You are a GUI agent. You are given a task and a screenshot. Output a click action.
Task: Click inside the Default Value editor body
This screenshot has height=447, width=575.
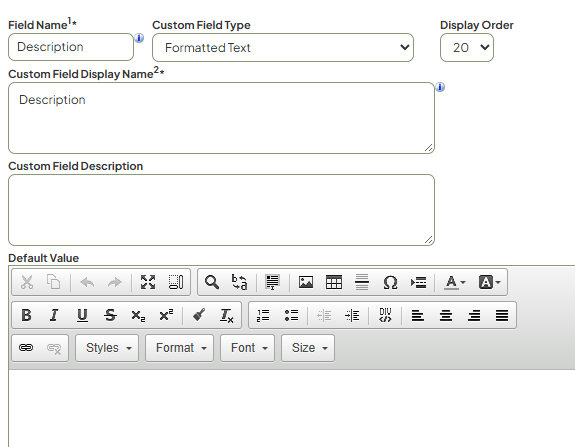292,408
